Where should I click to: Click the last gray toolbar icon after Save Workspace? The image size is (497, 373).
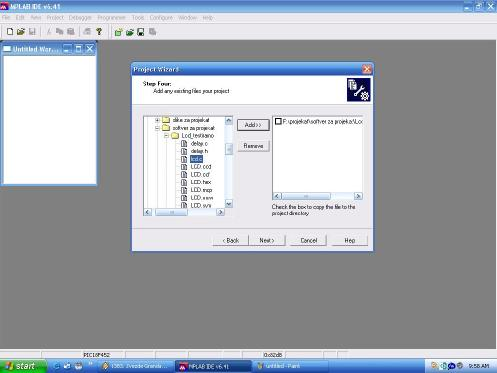pyautogui.click(x=153, y=32)
